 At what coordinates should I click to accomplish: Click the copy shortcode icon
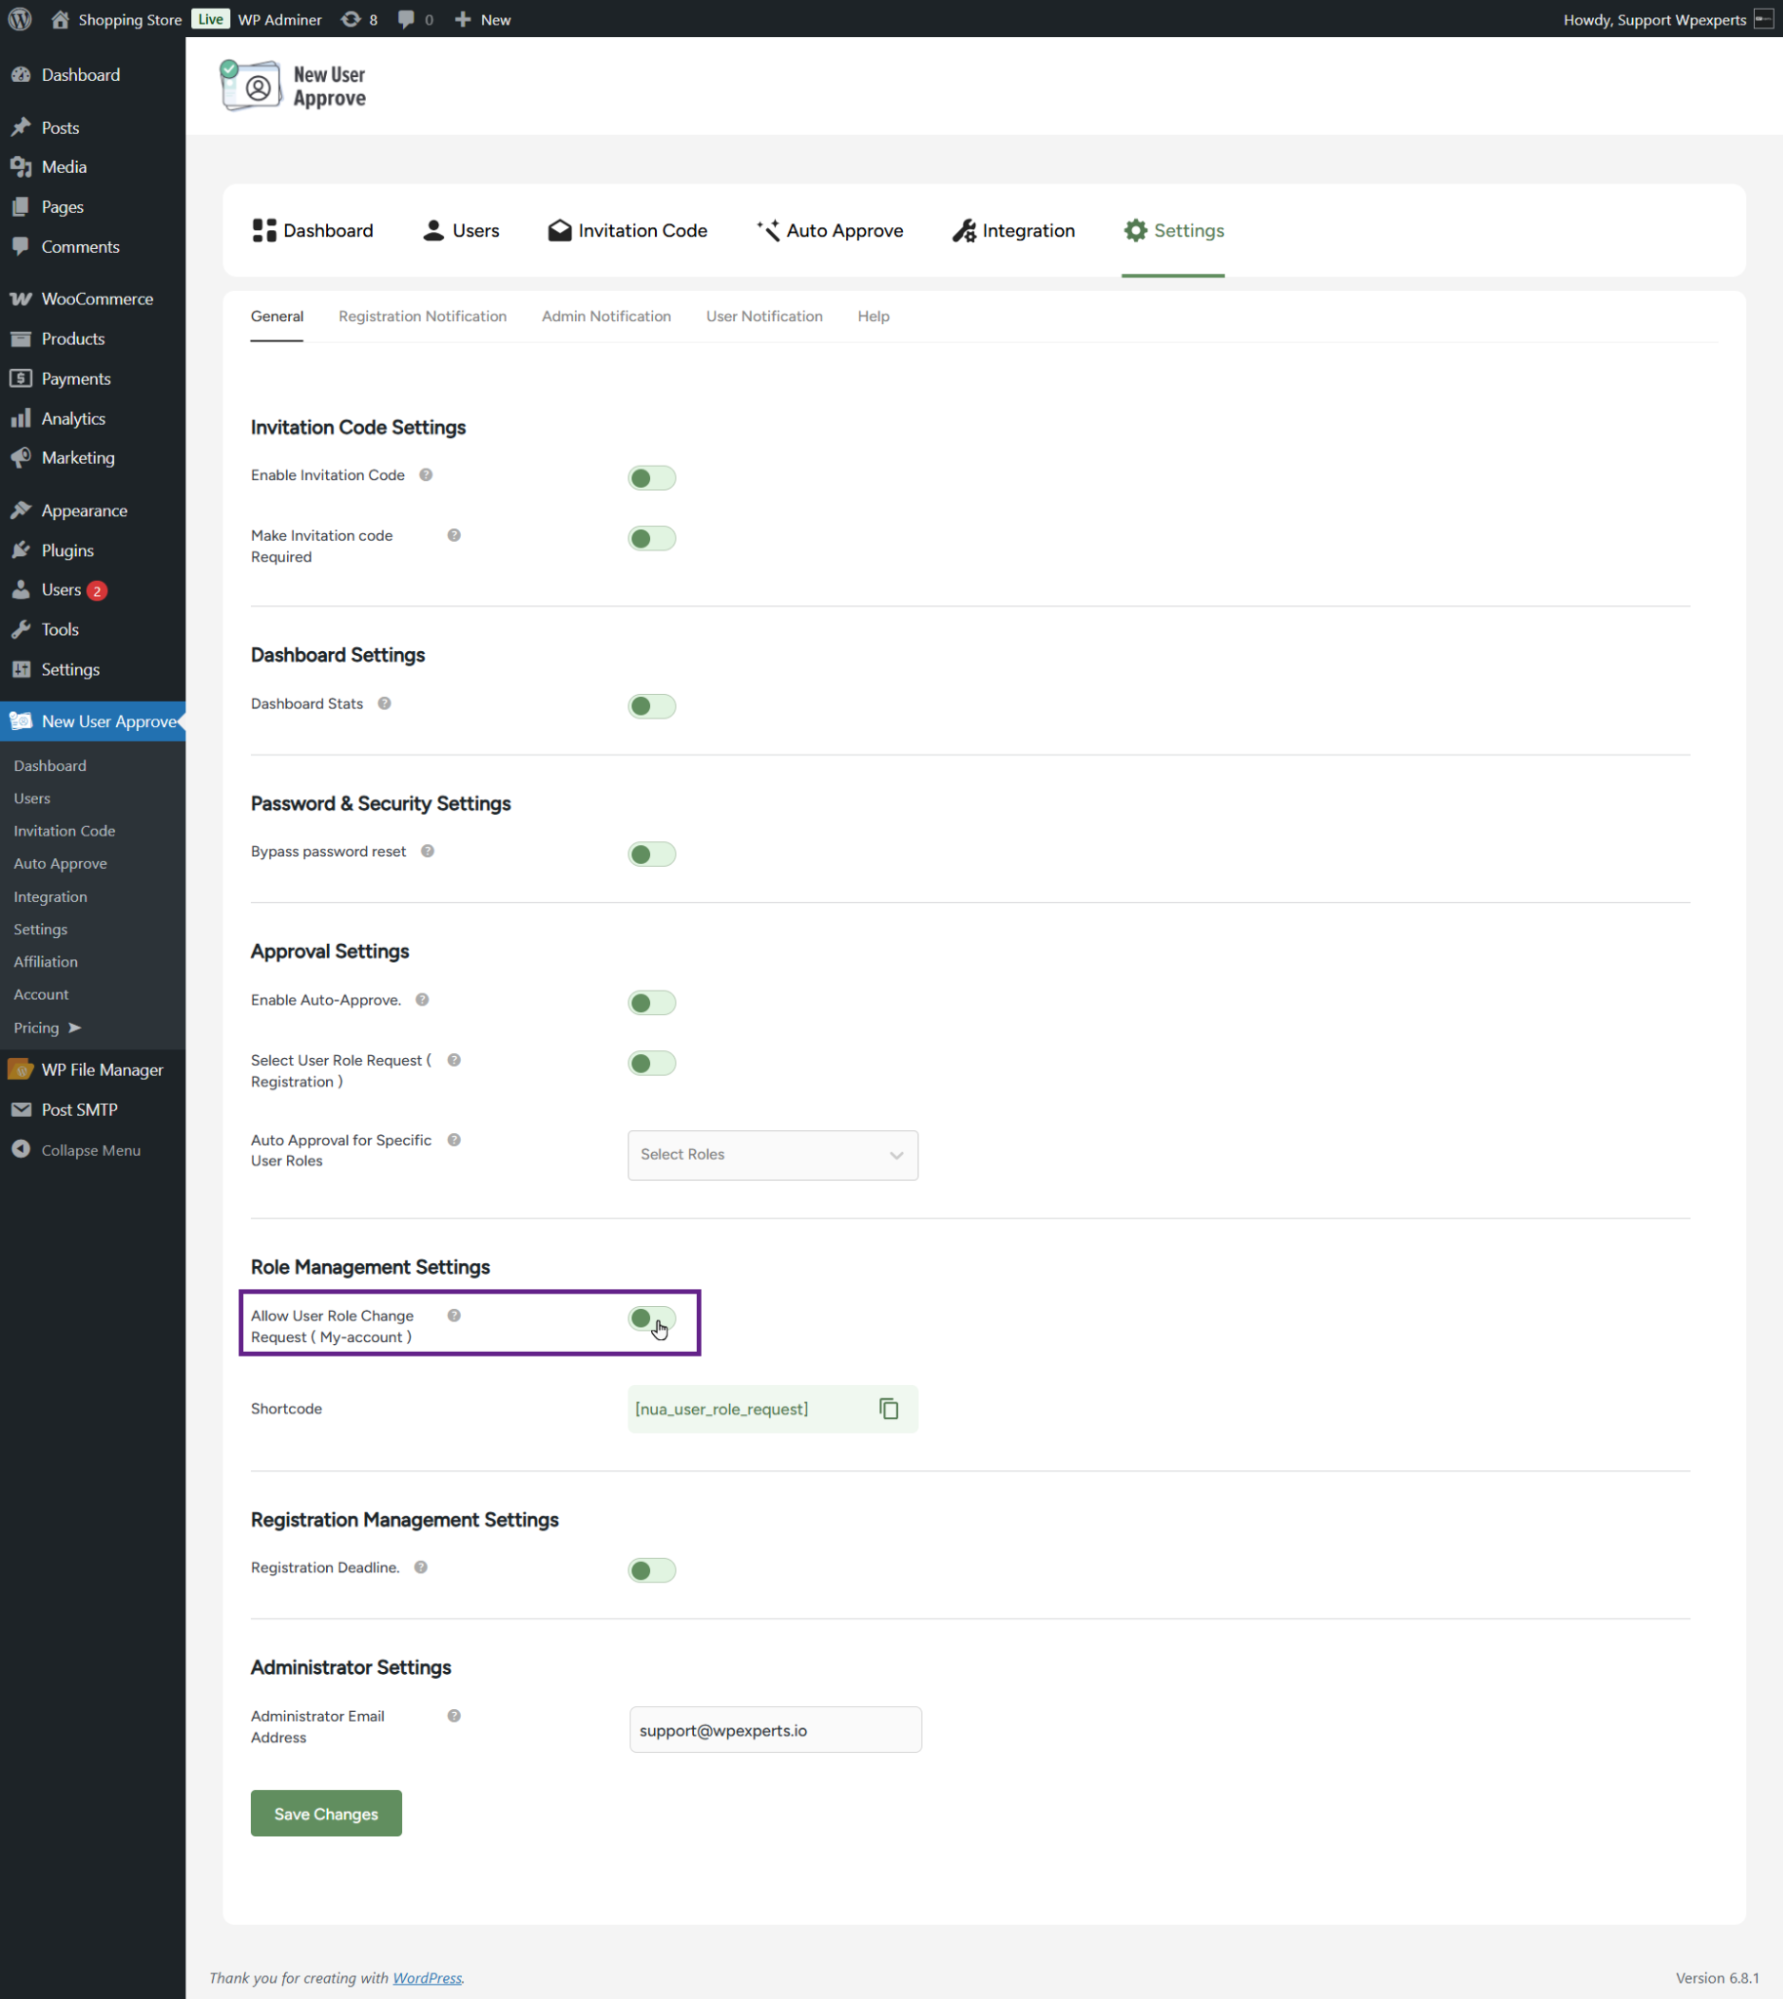coord(888,1409)
